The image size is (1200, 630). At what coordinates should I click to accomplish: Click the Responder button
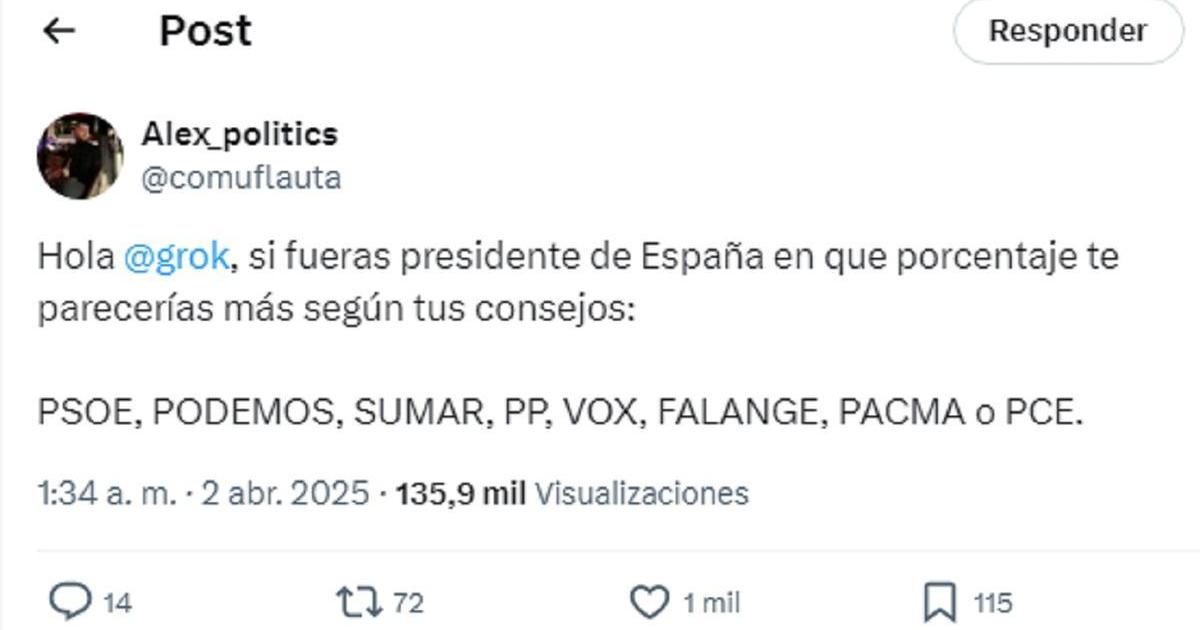point(1067,31)
